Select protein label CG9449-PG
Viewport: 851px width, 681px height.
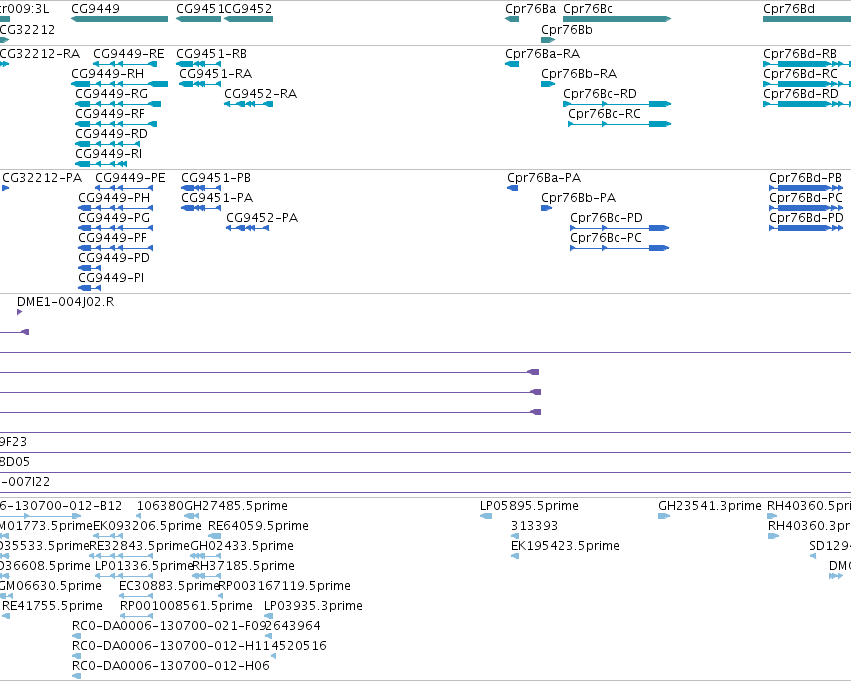point(114,218)
